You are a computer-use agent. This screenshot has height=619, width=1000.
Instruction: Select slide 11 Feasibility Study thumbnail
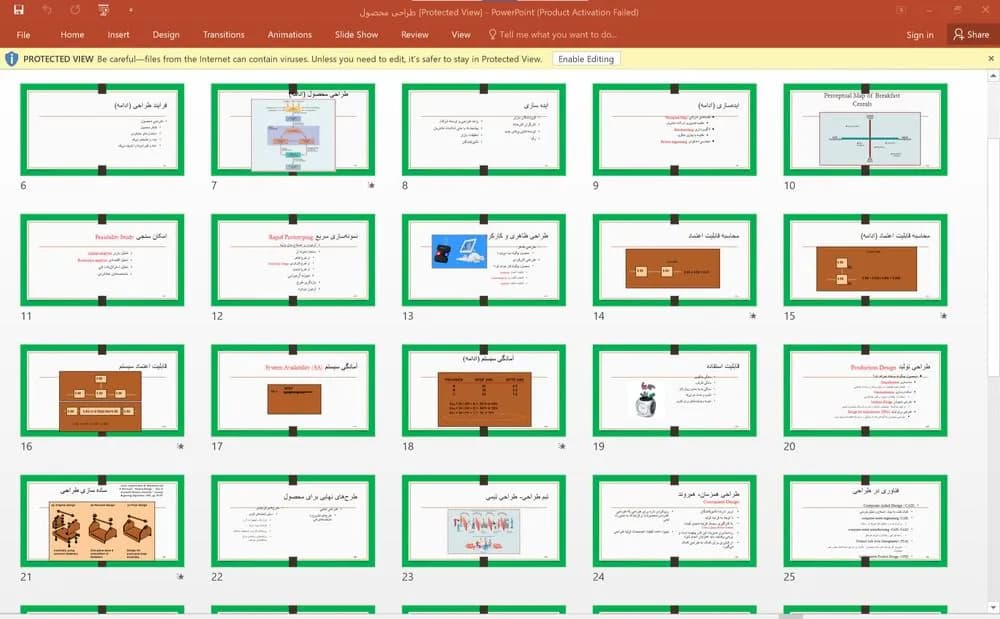102,260
